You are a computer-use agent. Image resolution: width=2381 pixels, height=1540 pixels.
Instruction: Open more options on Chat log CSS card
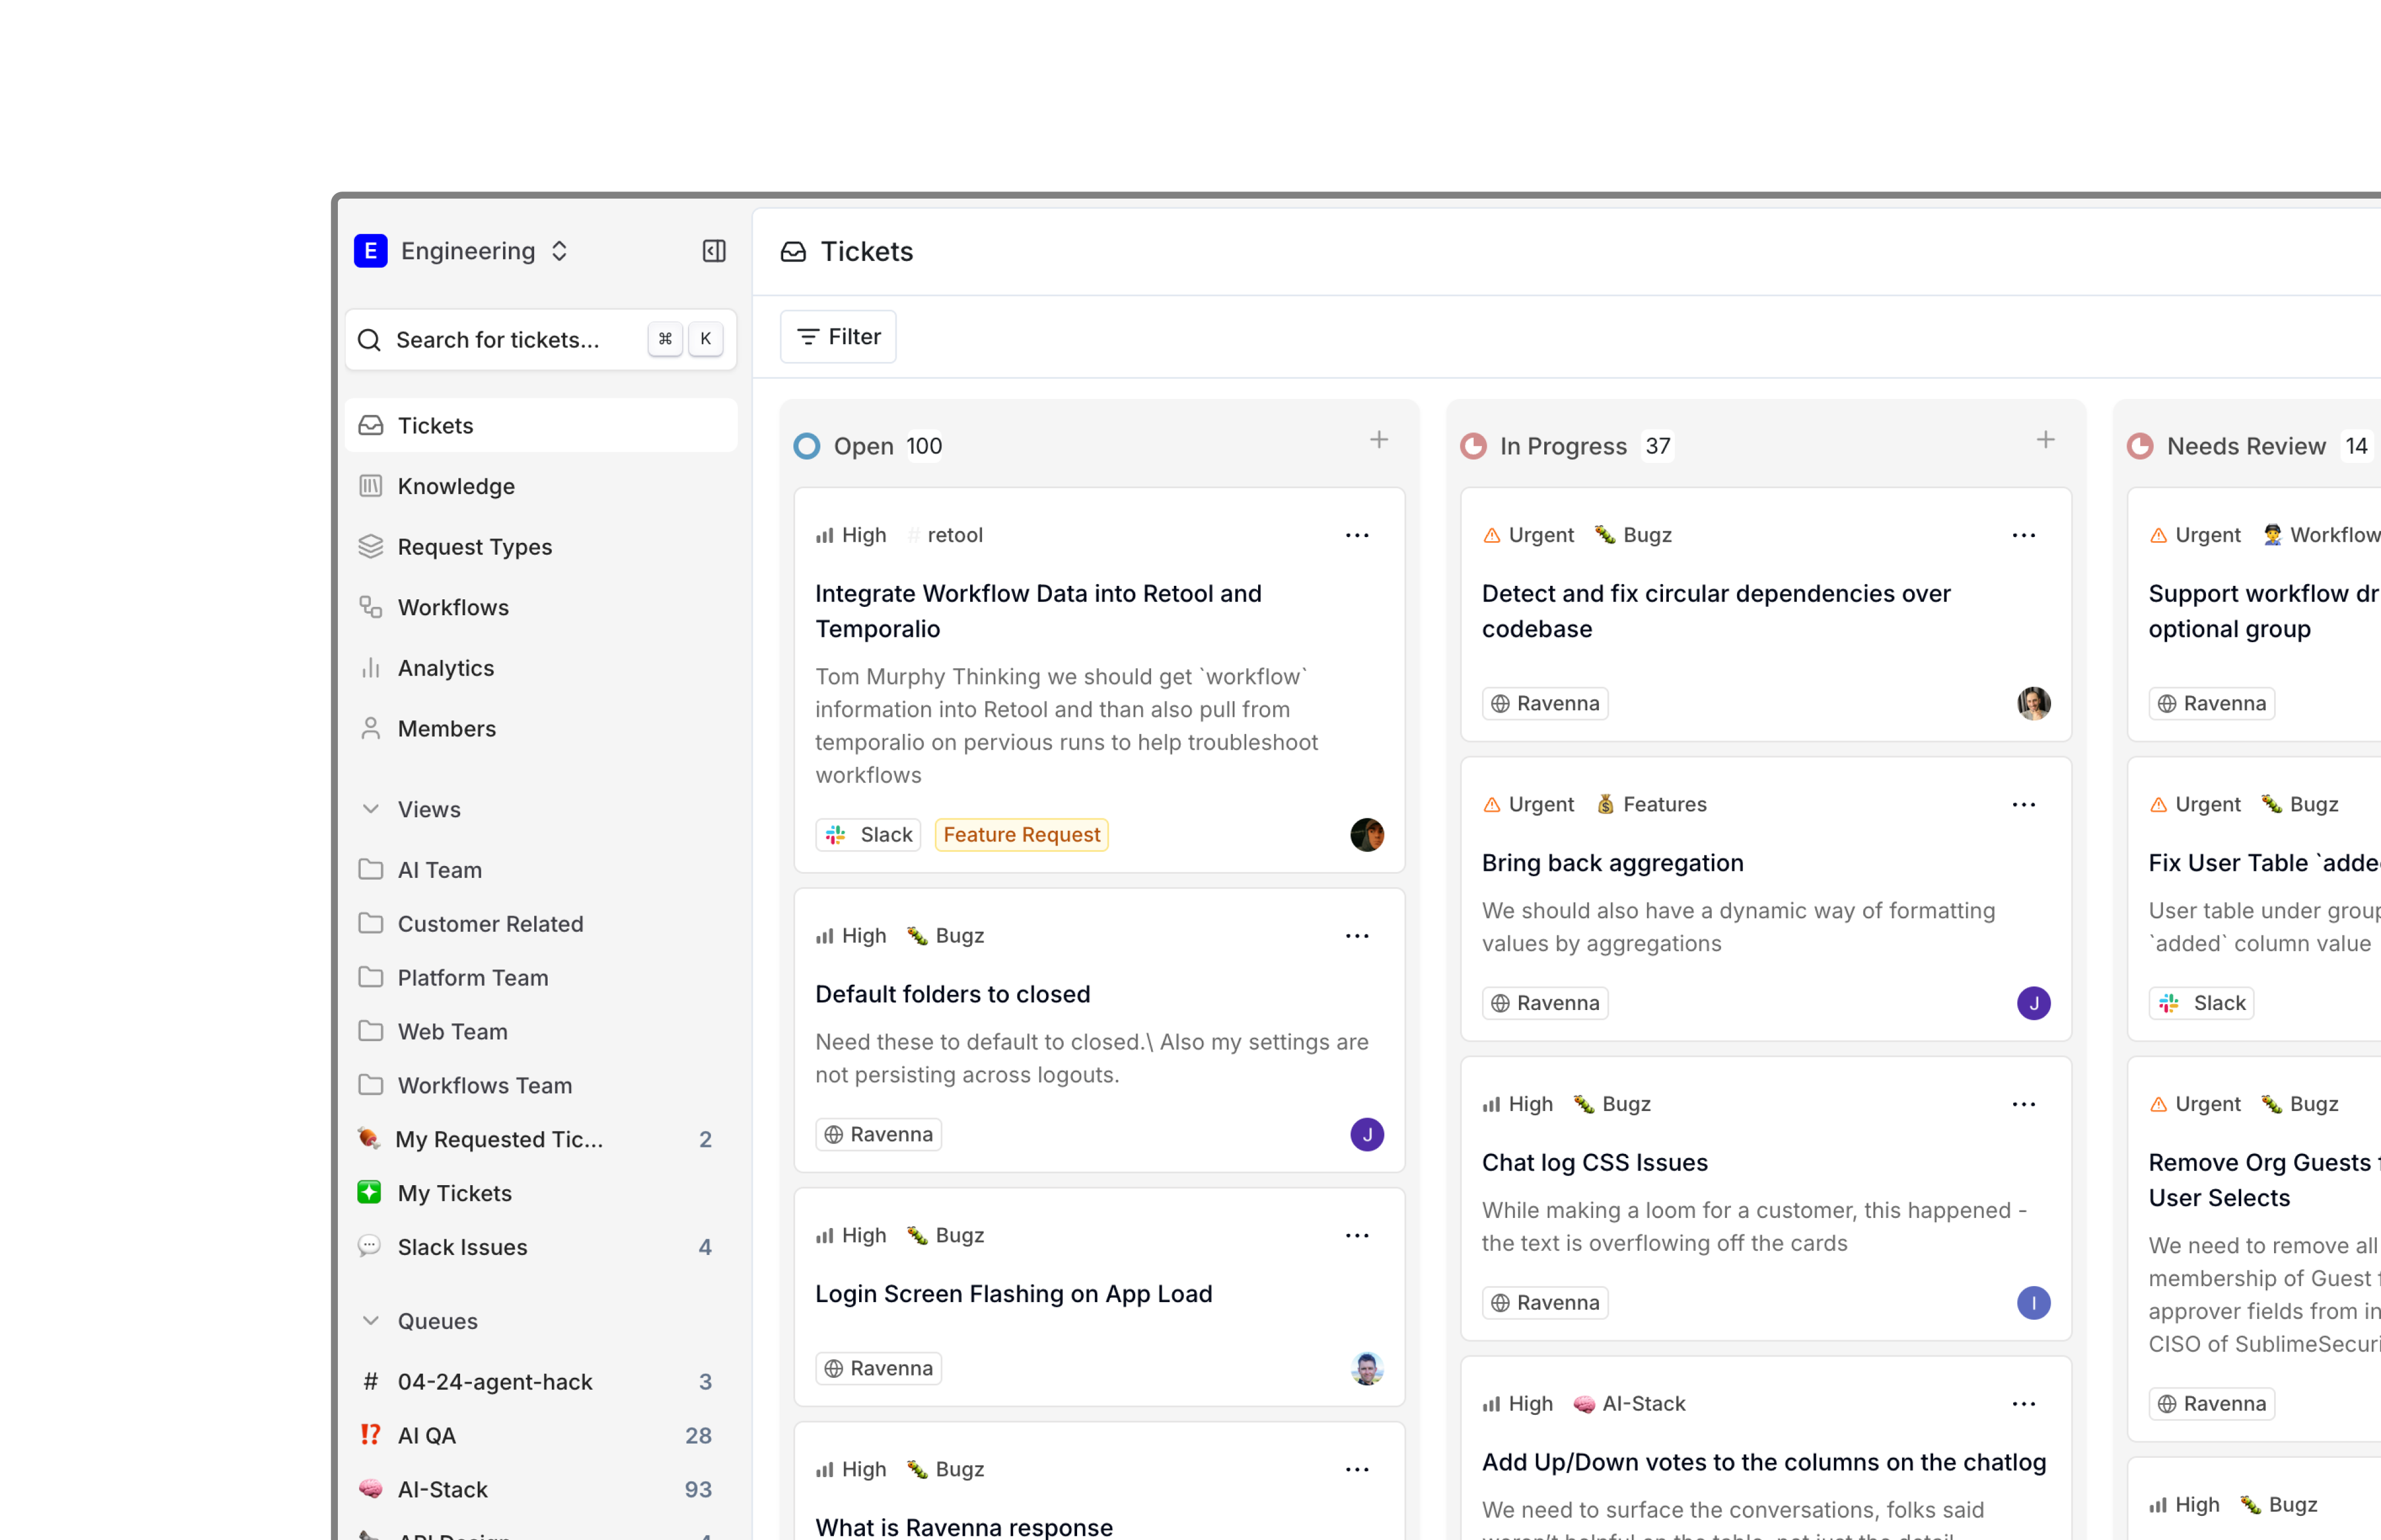(2024, 1105)
